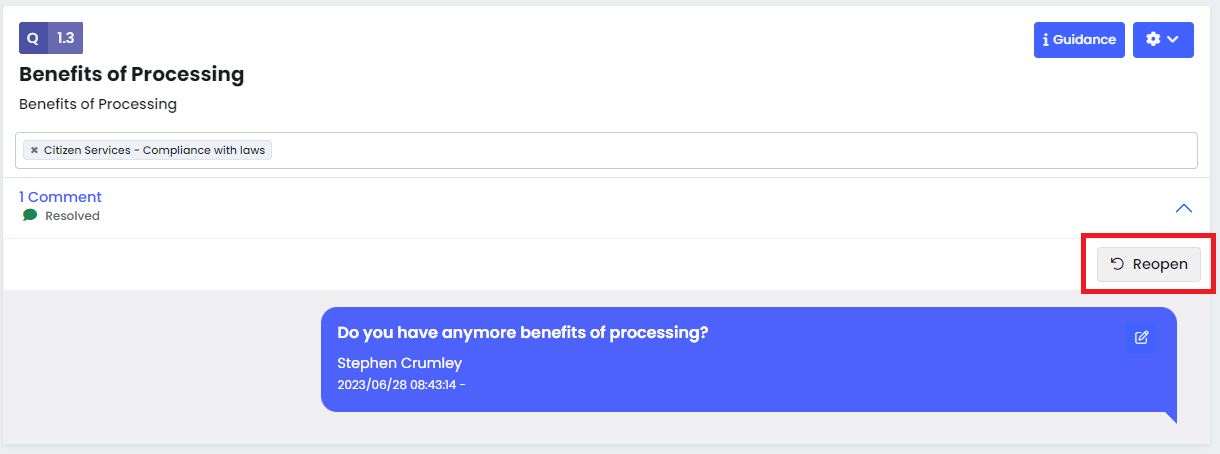1220x454 pixels.
Task: Open the Guidance panel
Action: coord(1079,40)
